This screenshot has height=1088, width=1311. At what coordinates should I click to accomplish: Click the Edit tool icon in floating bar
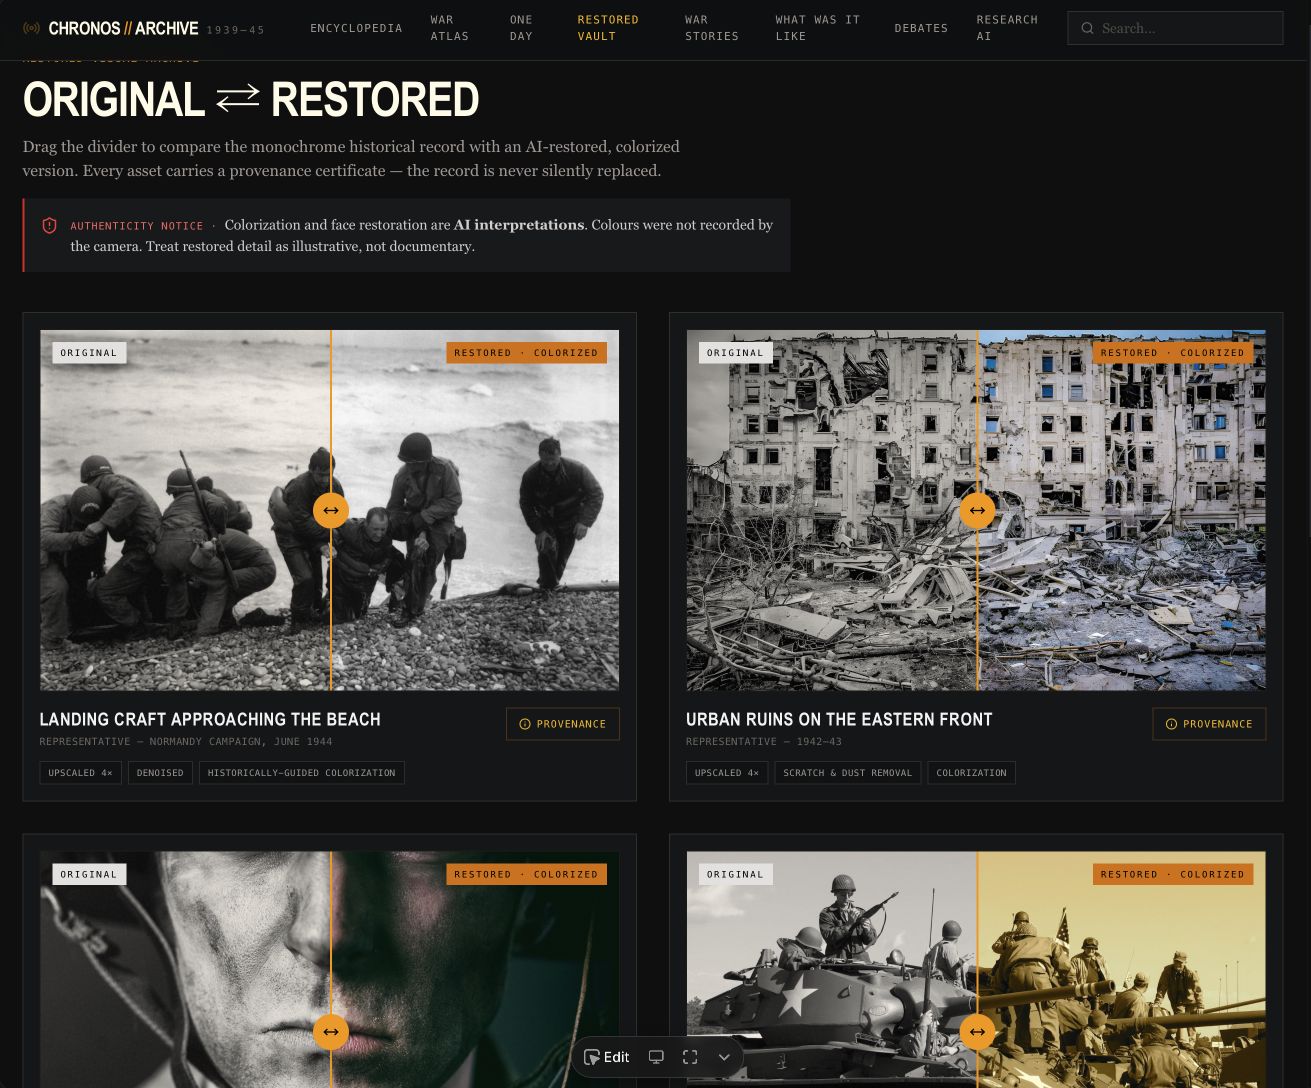(x=592, y=1057)
